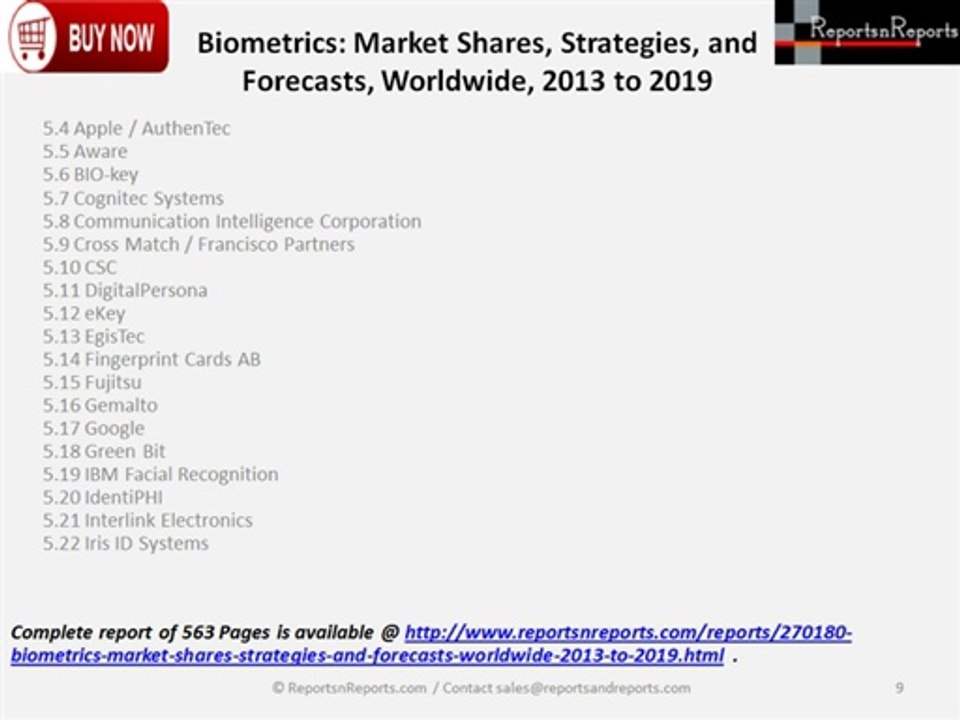Click the red BUY NOW button
960x720 pixels.
88,36
